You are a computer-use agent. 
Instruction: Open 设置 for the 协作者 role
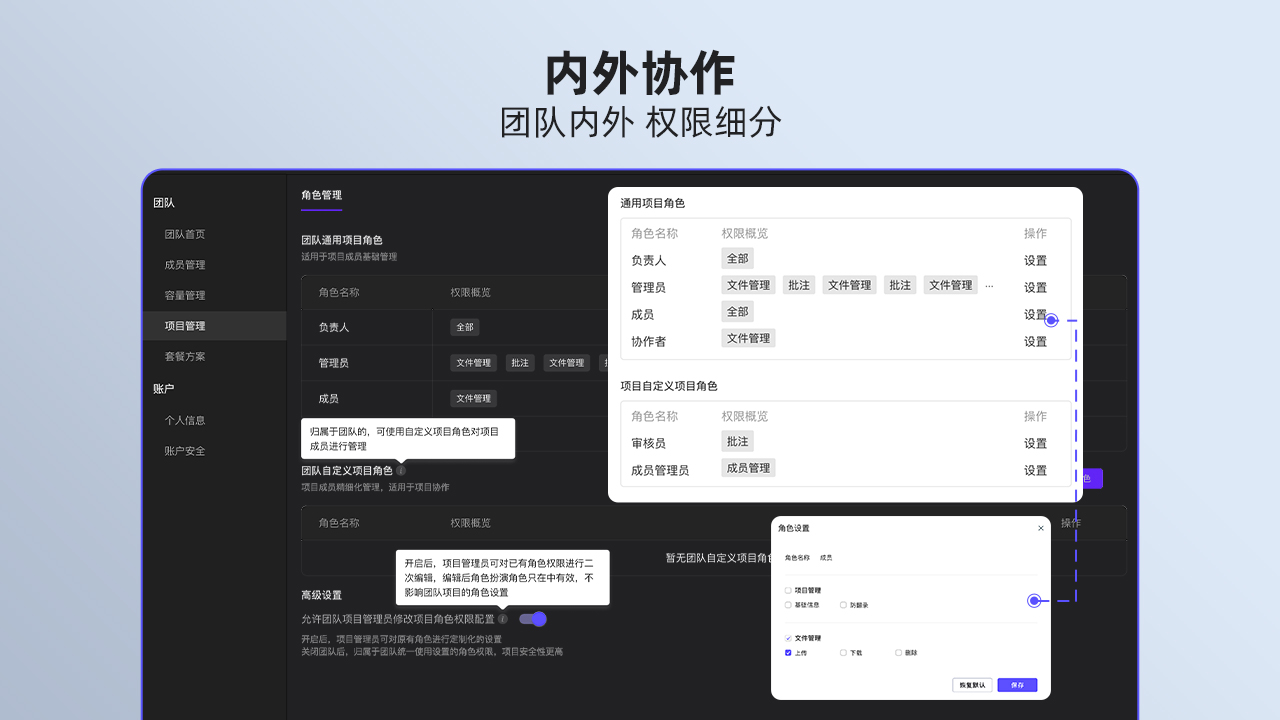pos(1036,338)
